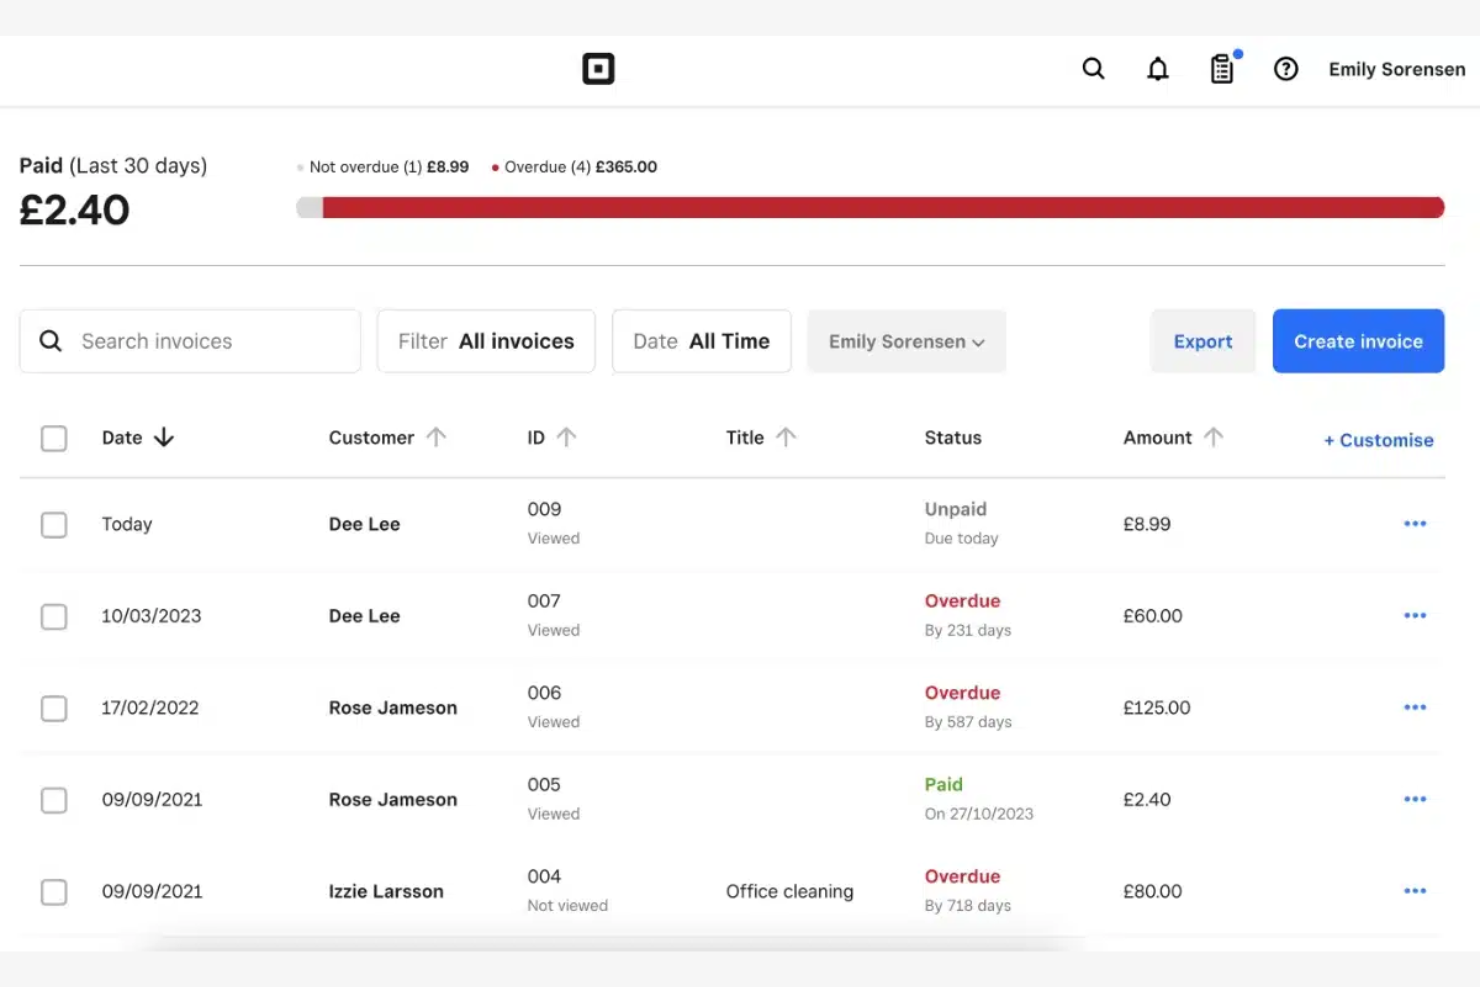Open actions ellipsis for invoice 009
Image resolution: width=1480 pixels, height=987 pixels.
(1415, 523)
